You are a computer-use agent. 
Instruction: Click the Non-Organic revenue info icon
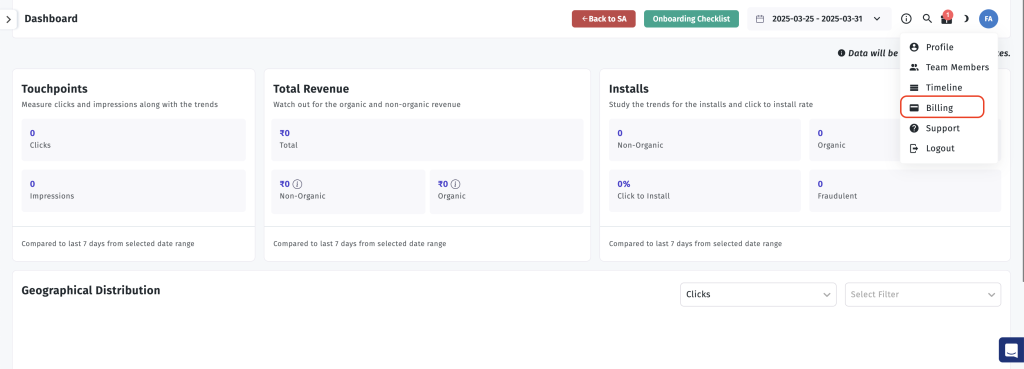pyautogui.click(x=297, y=184)
